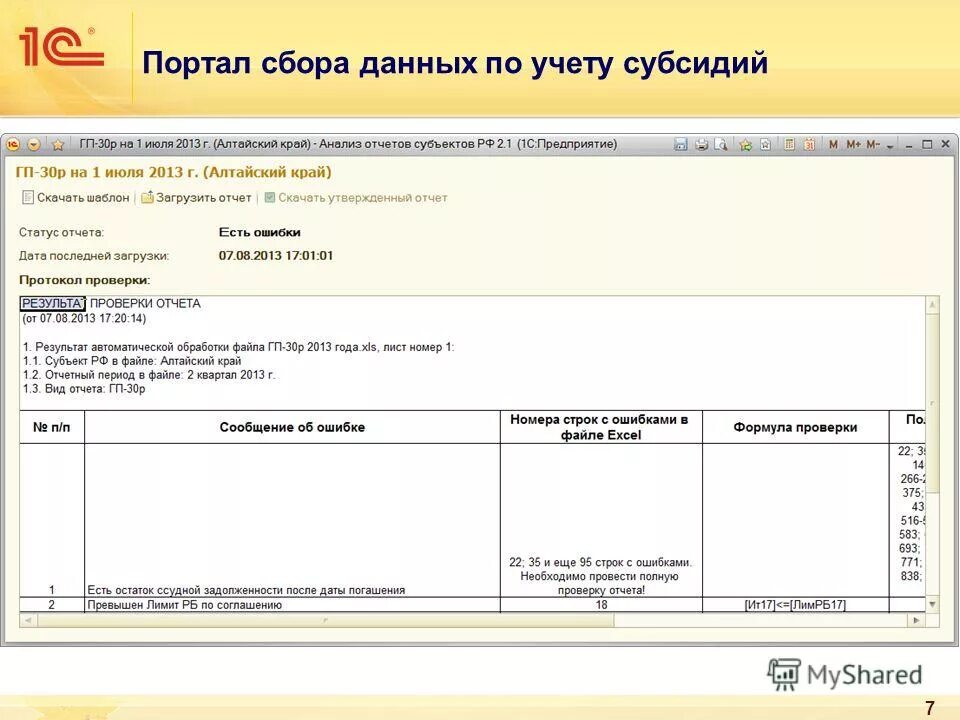960x720 pixels.
Task: Click the vertical scrollbar down arrow
Action: click(932, 605)
